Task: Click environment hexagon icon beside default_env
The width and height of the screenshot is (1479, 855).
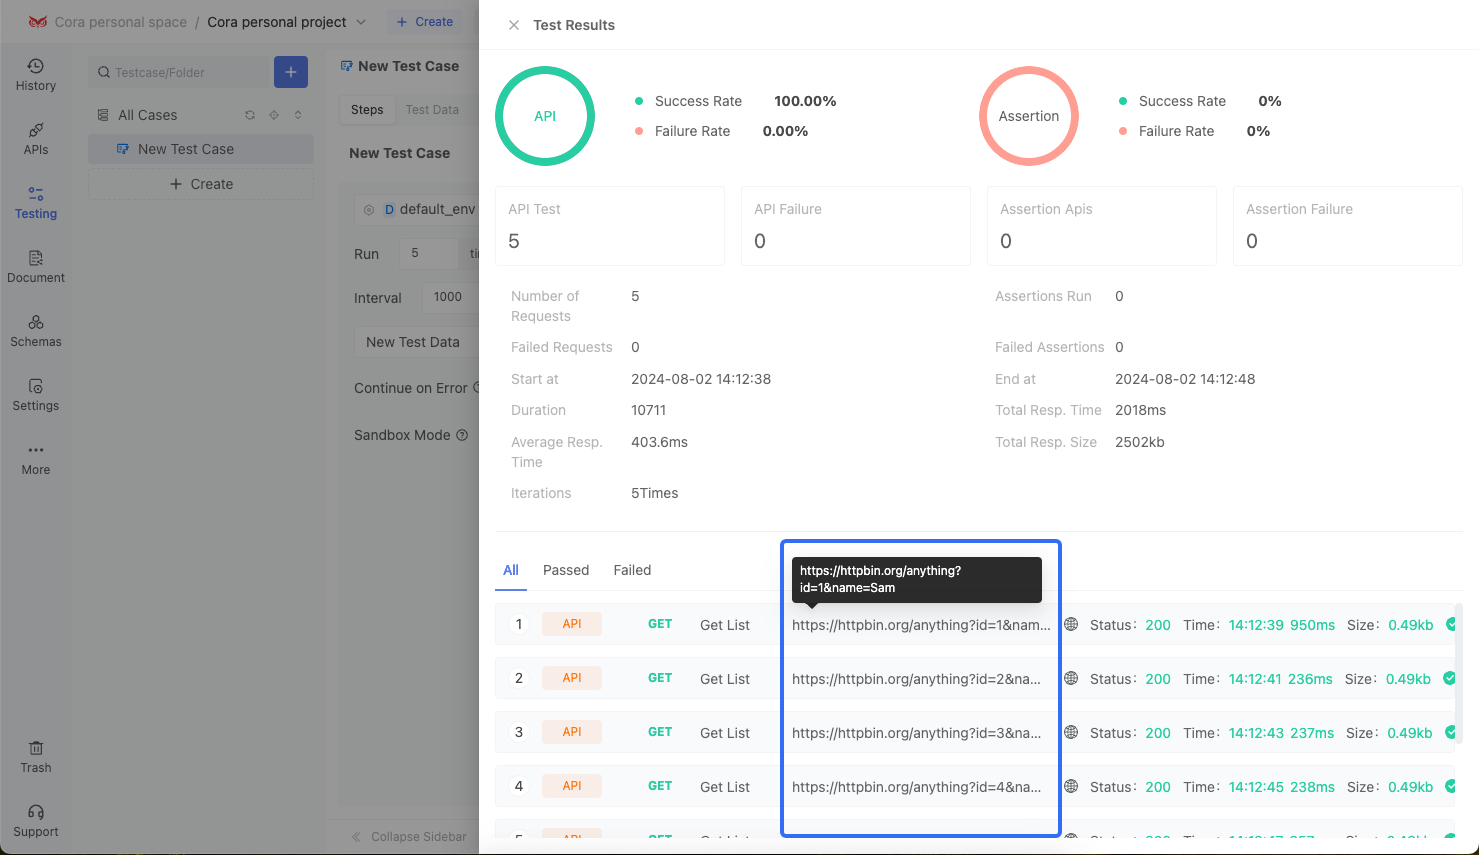Action: (x=369, y=210)
